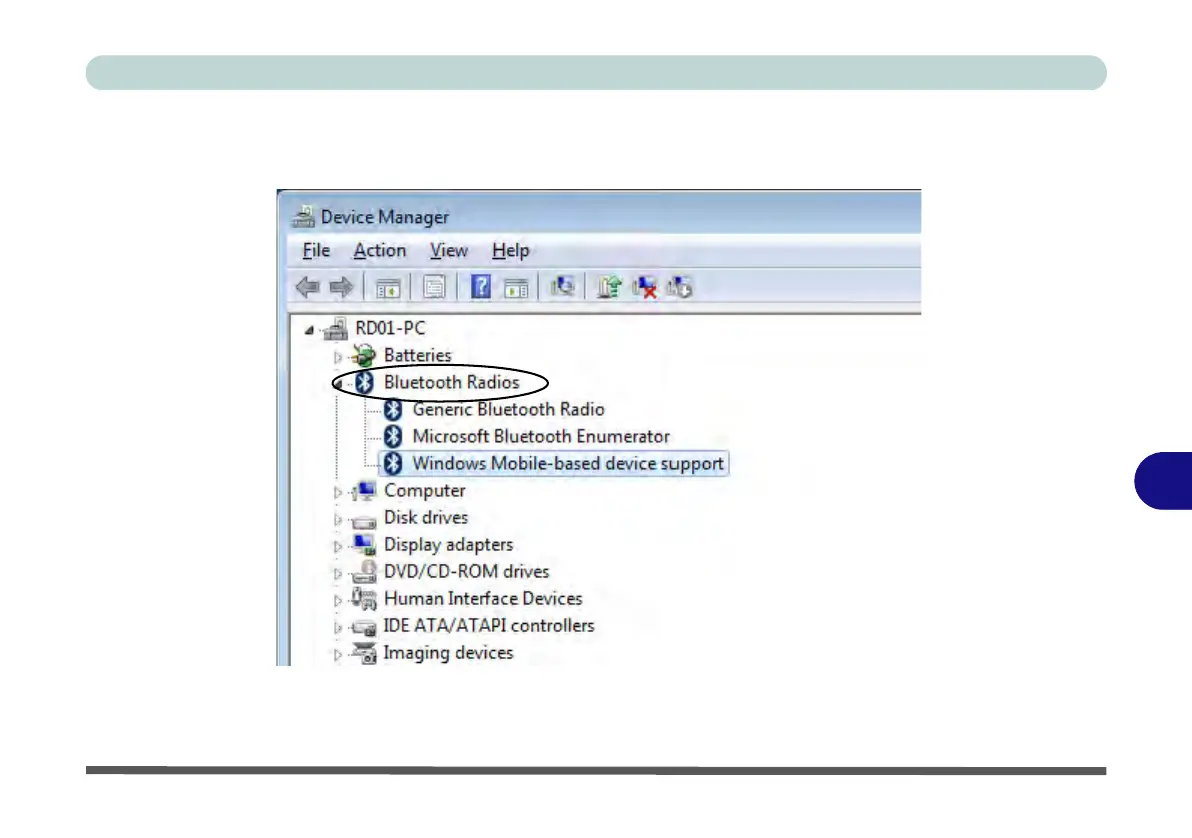Select the IDE ATA/ATAPI controllers label
Image resolution: width=1192 pixels, height=838 pixels.
pyautogui.click(x=489, y=625)
